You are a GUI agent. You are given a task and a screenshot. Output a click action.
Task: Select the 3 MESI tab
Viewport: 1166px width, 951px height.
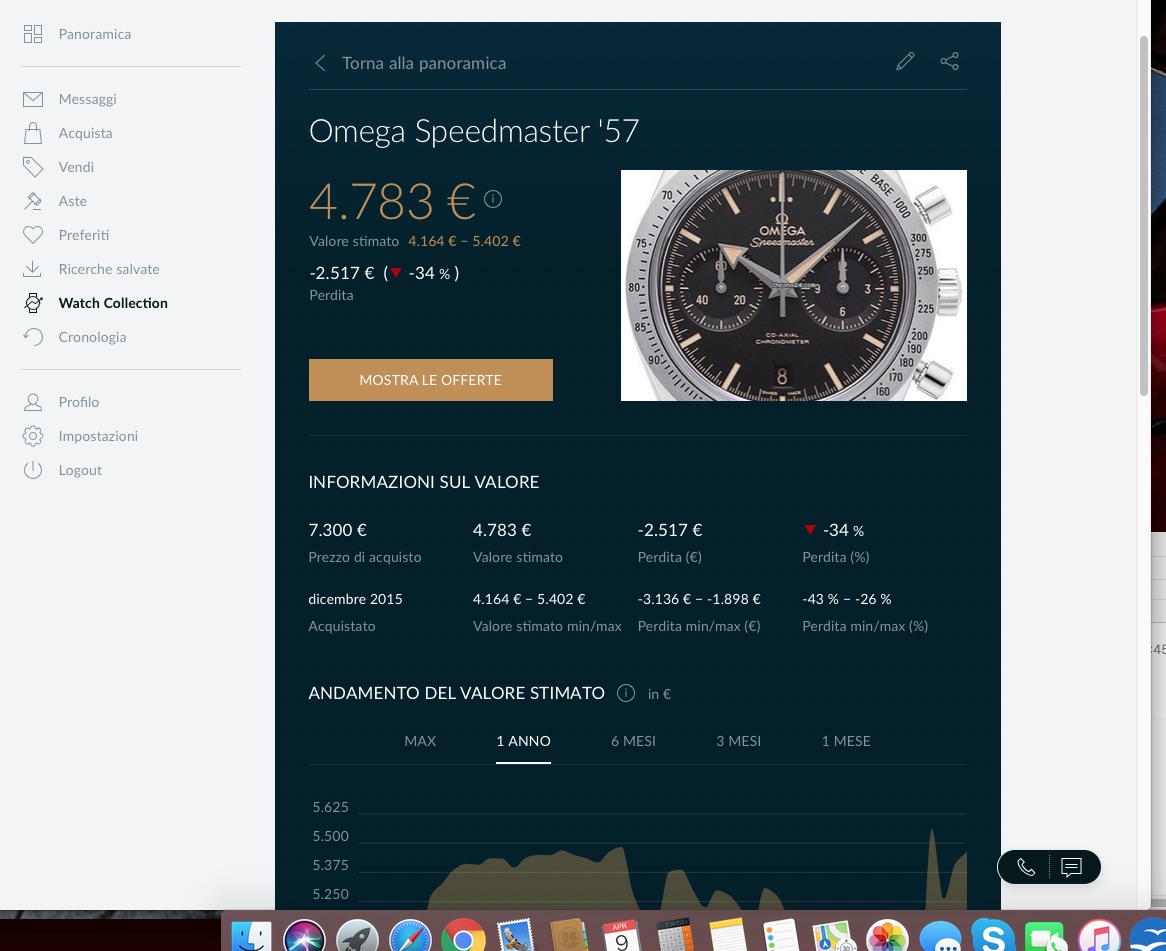738,741
